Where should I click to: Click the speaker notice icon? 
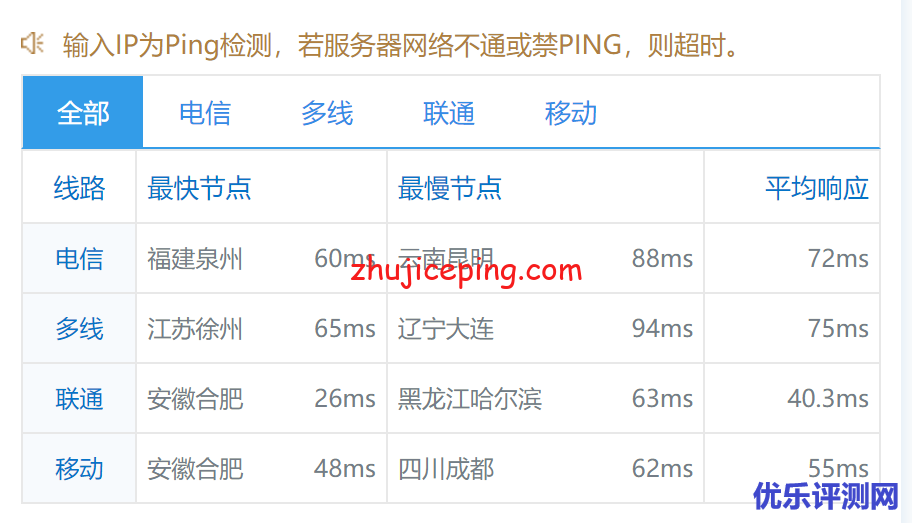coord(32,44)
